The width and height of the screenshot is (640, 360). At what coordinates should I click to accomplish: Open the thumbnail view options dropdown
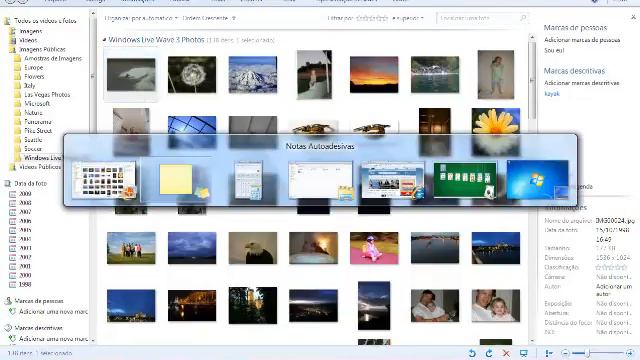point(549,353)
